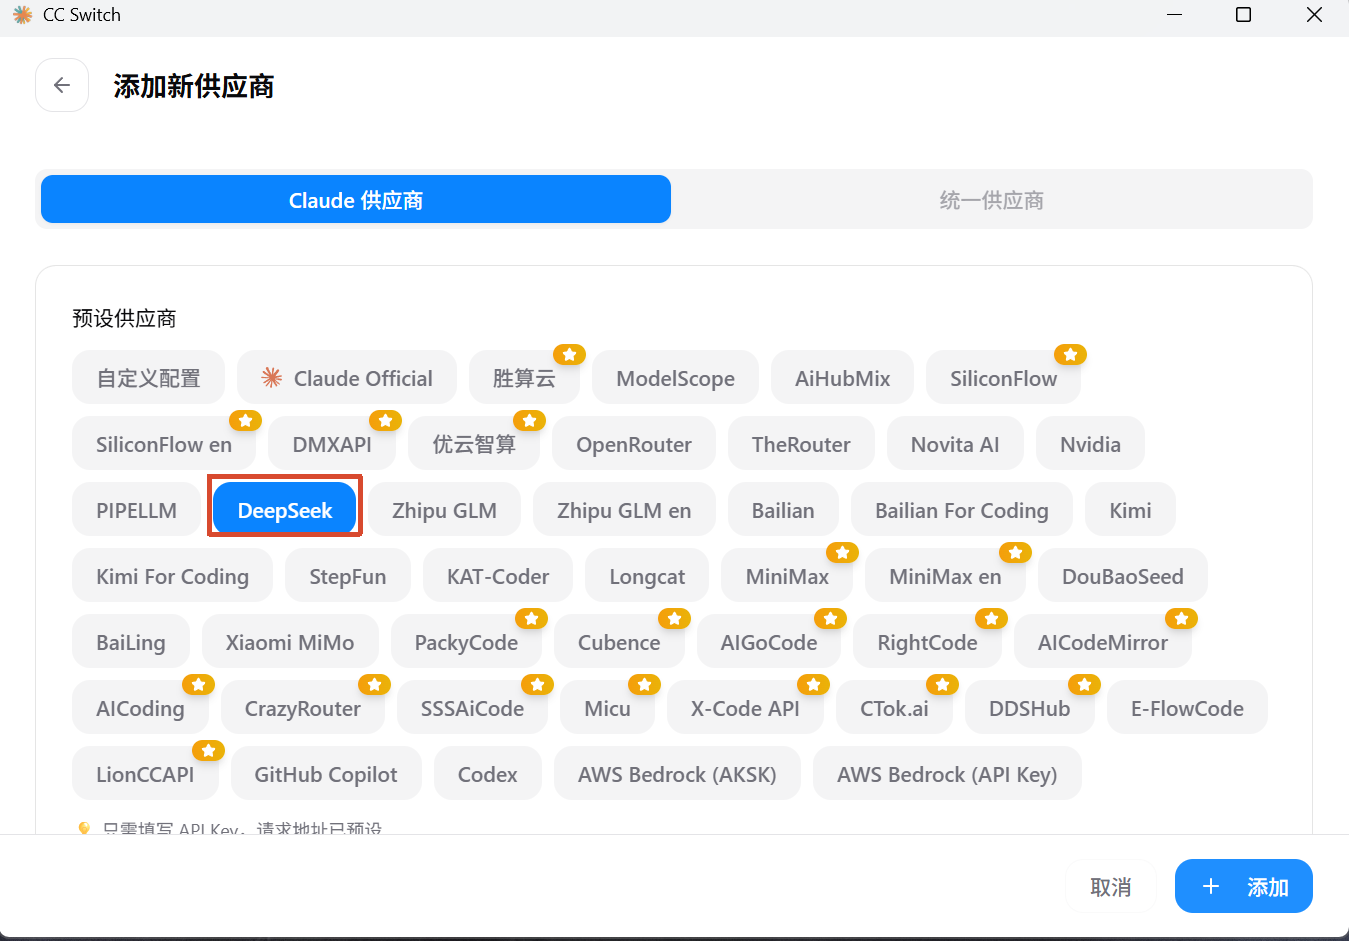1349x941 pixels.
Task: Choose the Codex preset
Action: (x=487, y=774)
